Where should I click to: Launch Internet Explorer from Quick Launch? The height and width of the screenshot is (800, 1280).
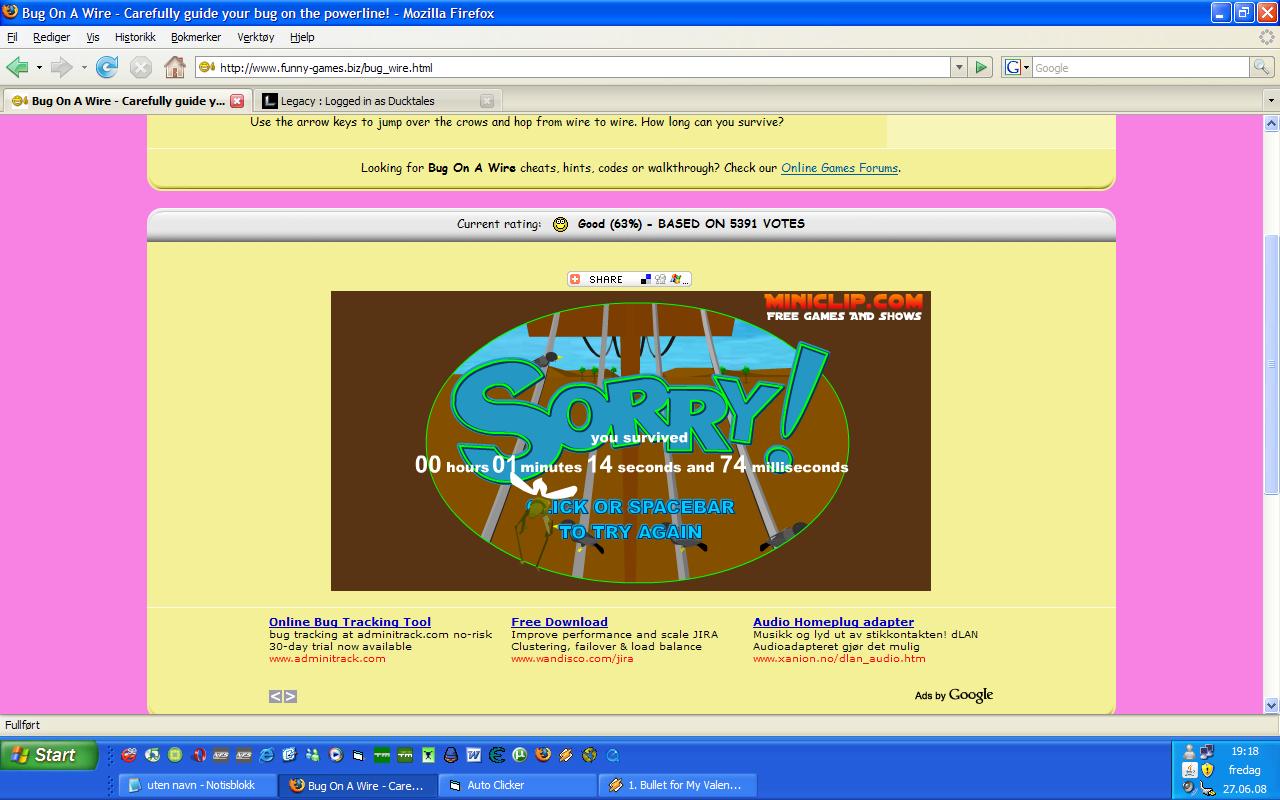(x=266, y=755)
